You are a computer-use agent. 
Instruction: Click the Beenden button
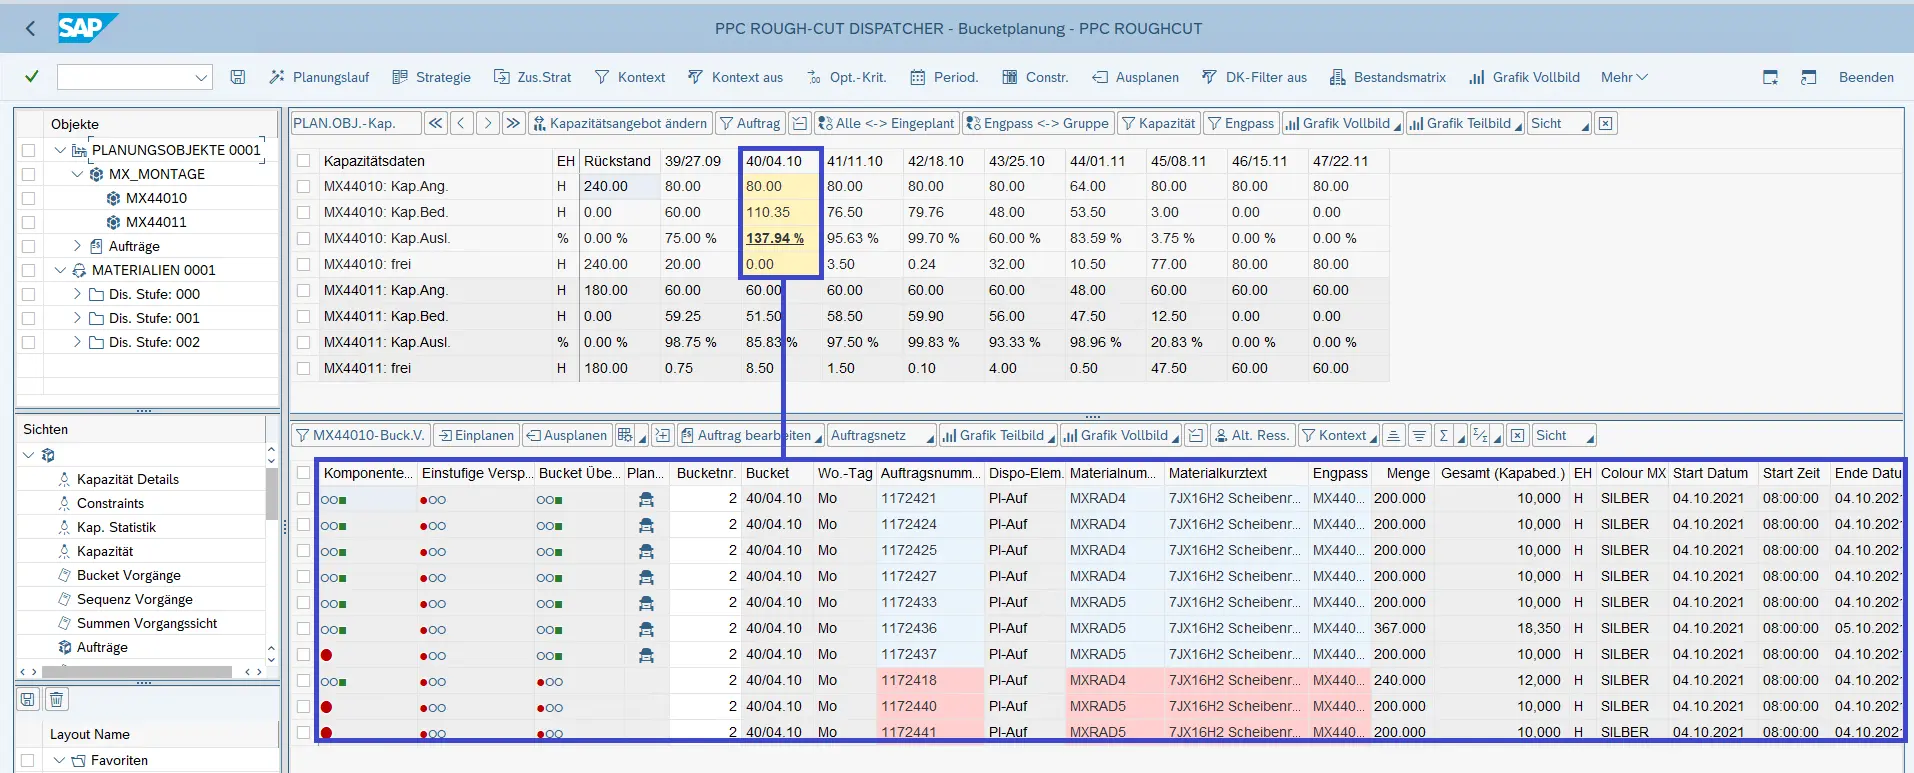click(x=1866, y=77)
